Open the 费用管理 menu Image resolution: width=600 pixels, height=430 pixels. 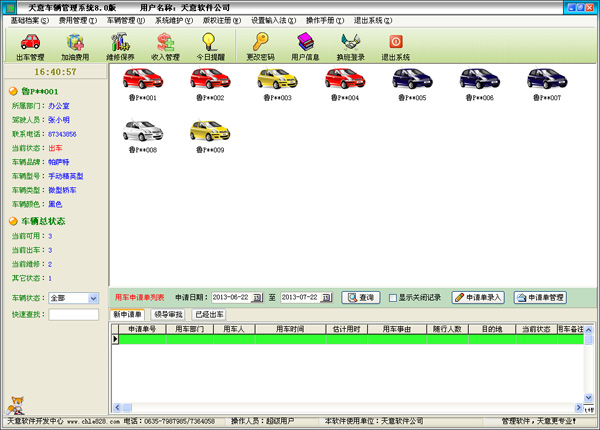pos(77,20)
